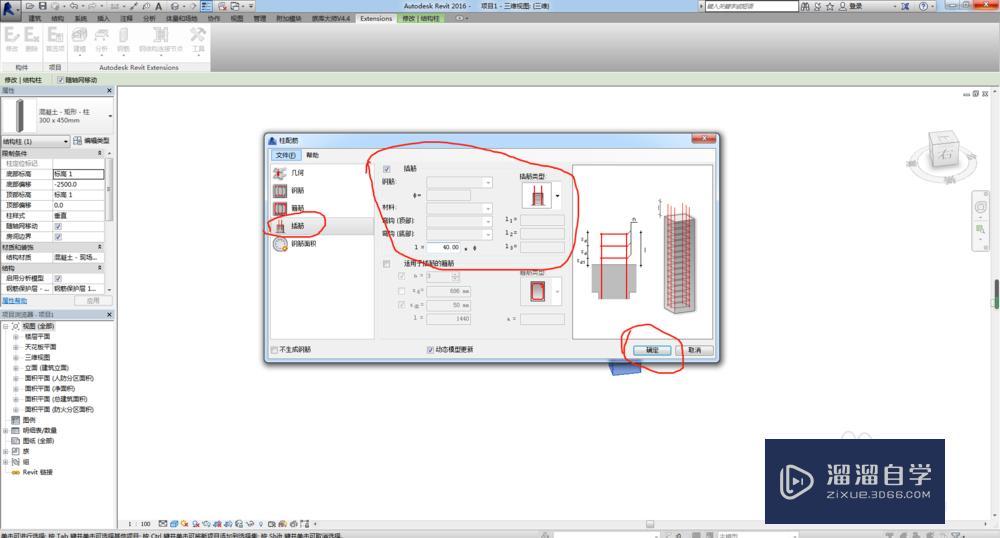Open the 钢筋 (reinforcement) ribbon tool
This screenshot has width=1000, height=538.
click(123, 40)
